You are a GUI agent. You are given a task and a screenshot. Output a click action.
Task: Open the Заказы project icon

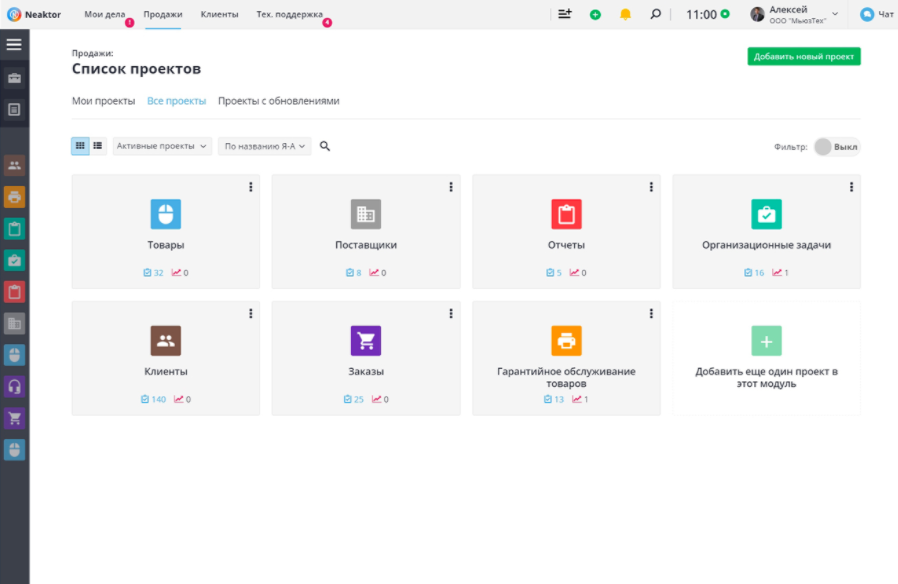tap(366, 341)
